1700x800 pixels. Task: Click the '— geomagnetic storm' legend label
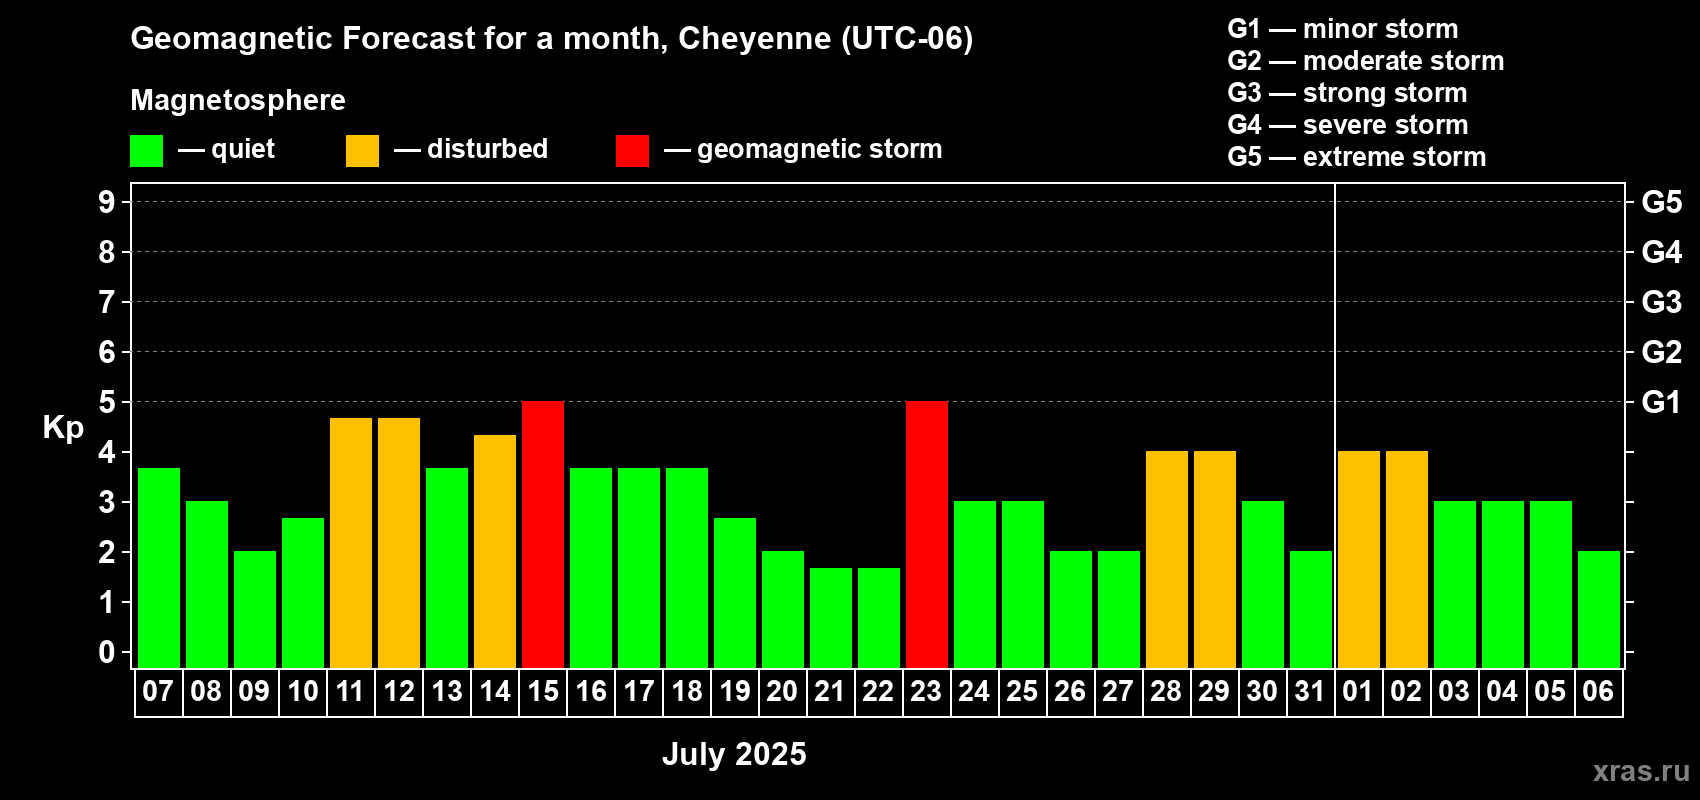(x=803, y=150)
